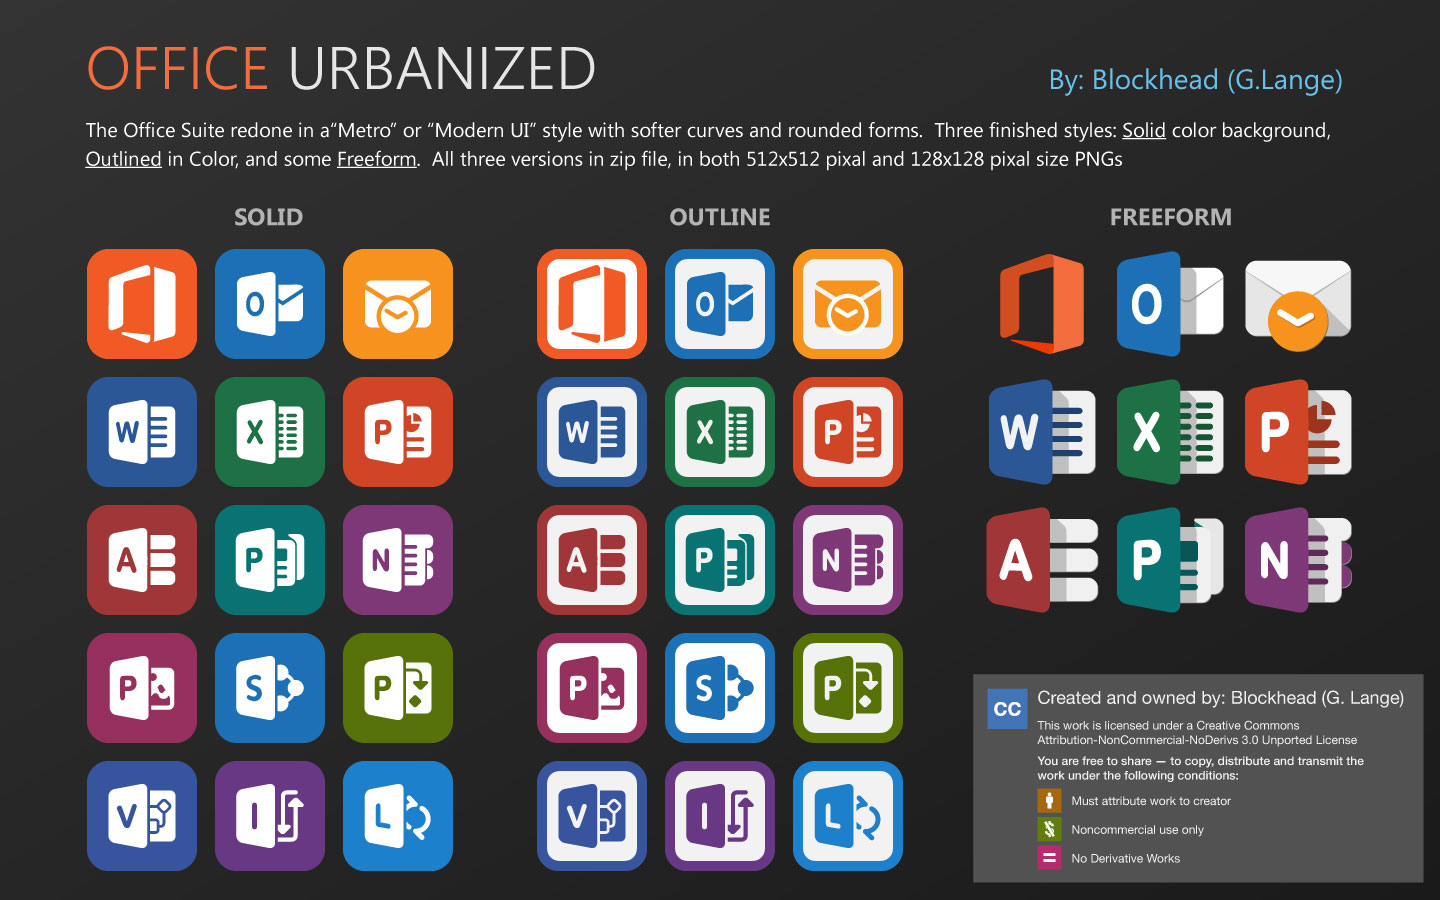Click the solid Word icon
The image size is (1440, 900).
click(142, 432)
